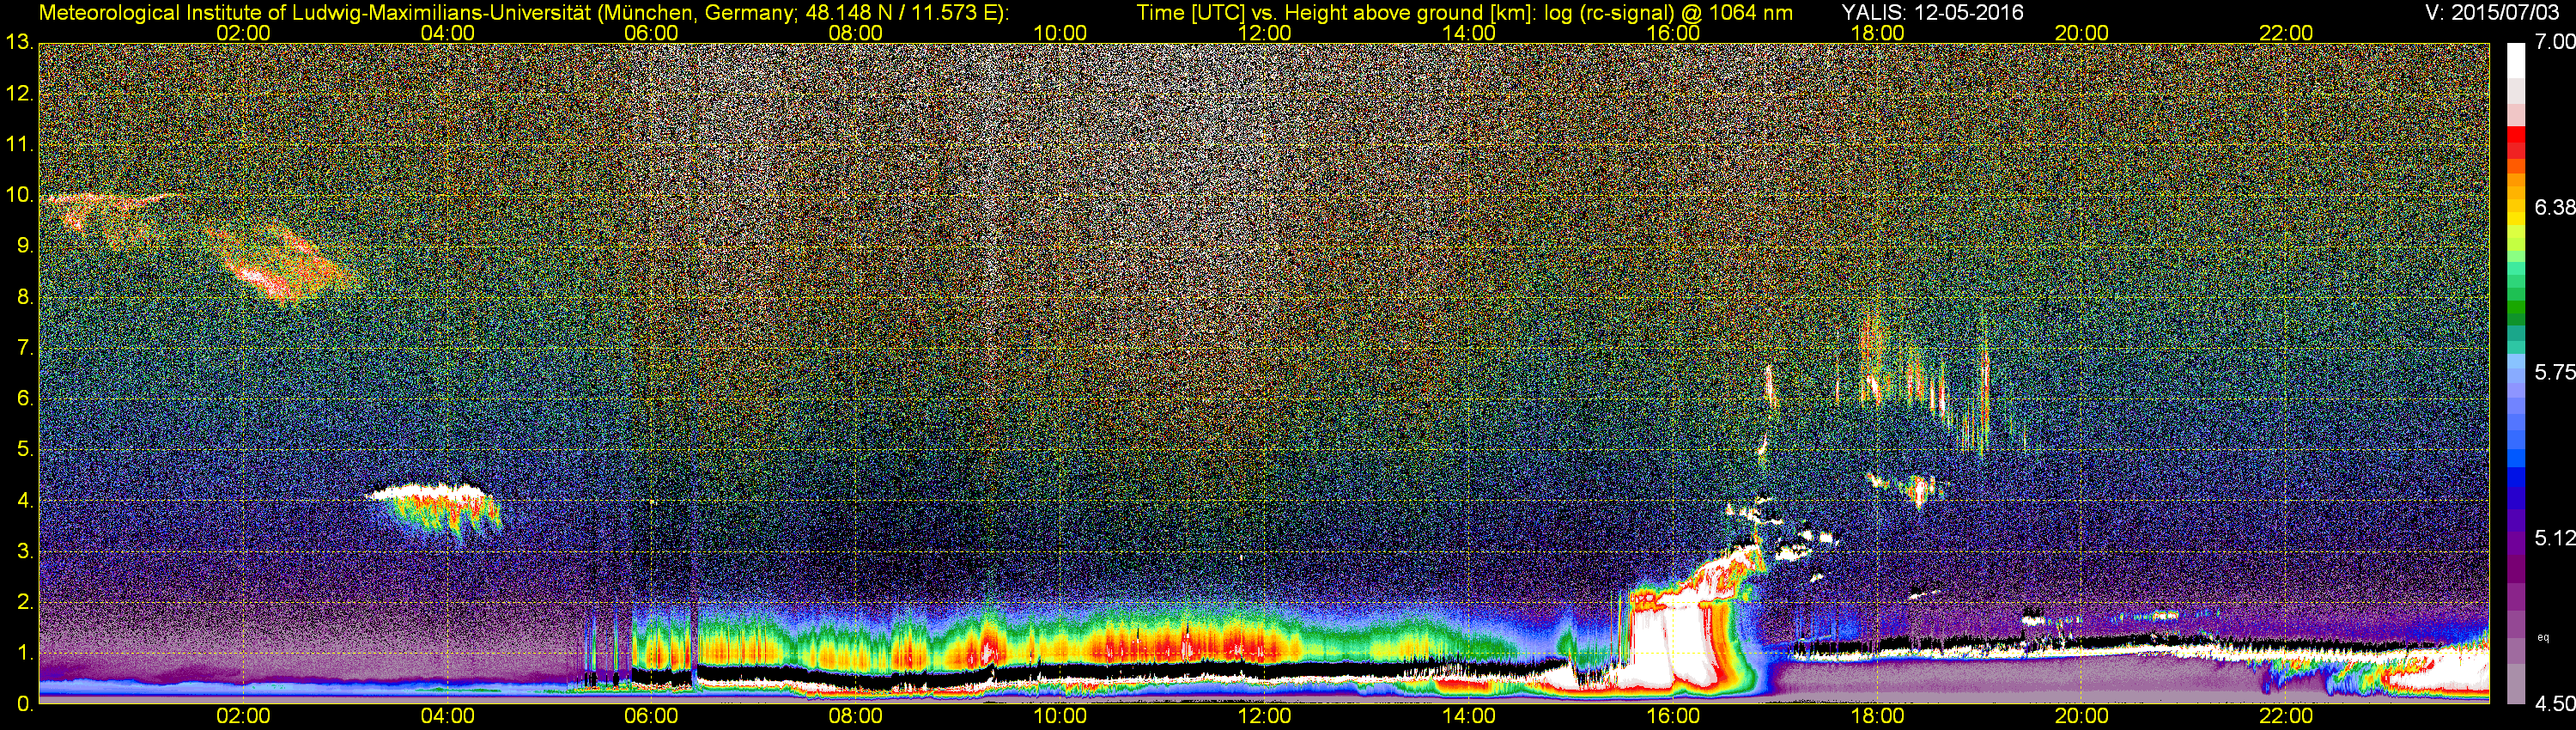This screenshot has width=2576, height=730.
Task: Click the 20:00 label on the bottom time axis
Action: tap(2082, 716)
